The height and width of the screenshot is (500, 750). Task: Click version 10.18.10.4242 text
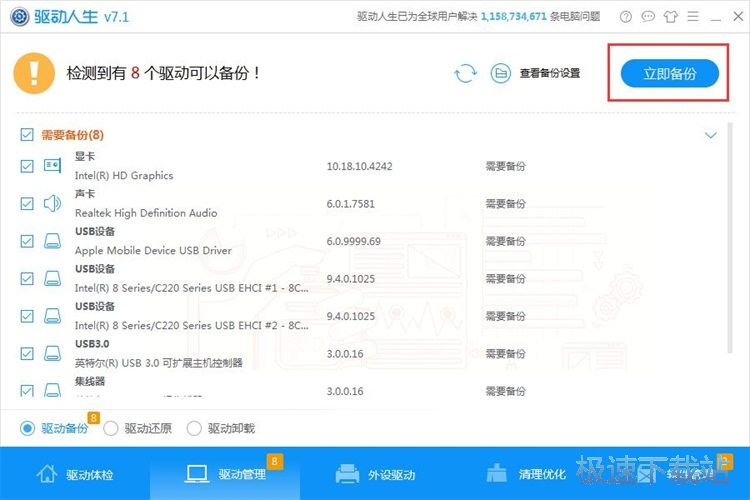point(359,167)
